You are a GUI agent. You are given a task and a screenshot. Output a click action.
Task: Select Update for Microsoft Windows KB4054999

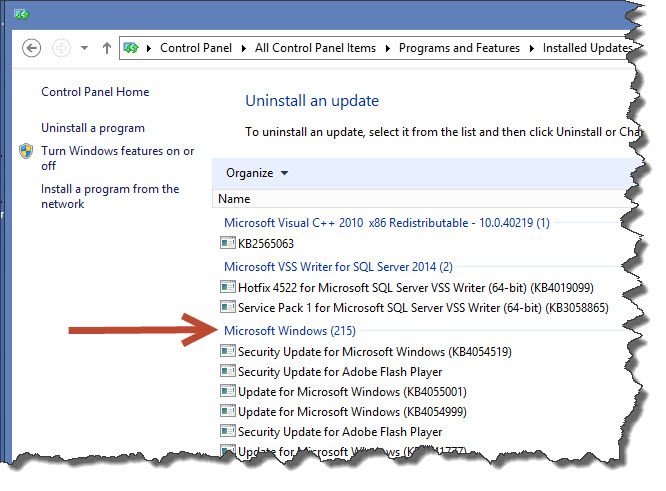coord(352,412)
